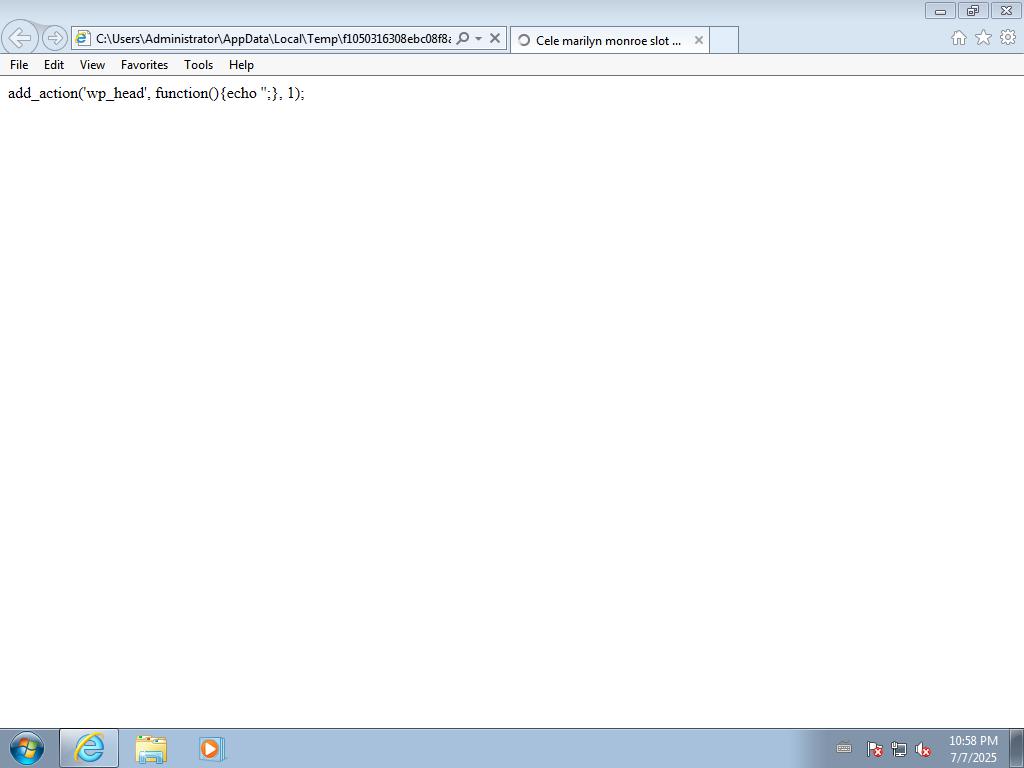The image size is (1024, 768).
Task: Open the Help menu
Action: [241, 65]
